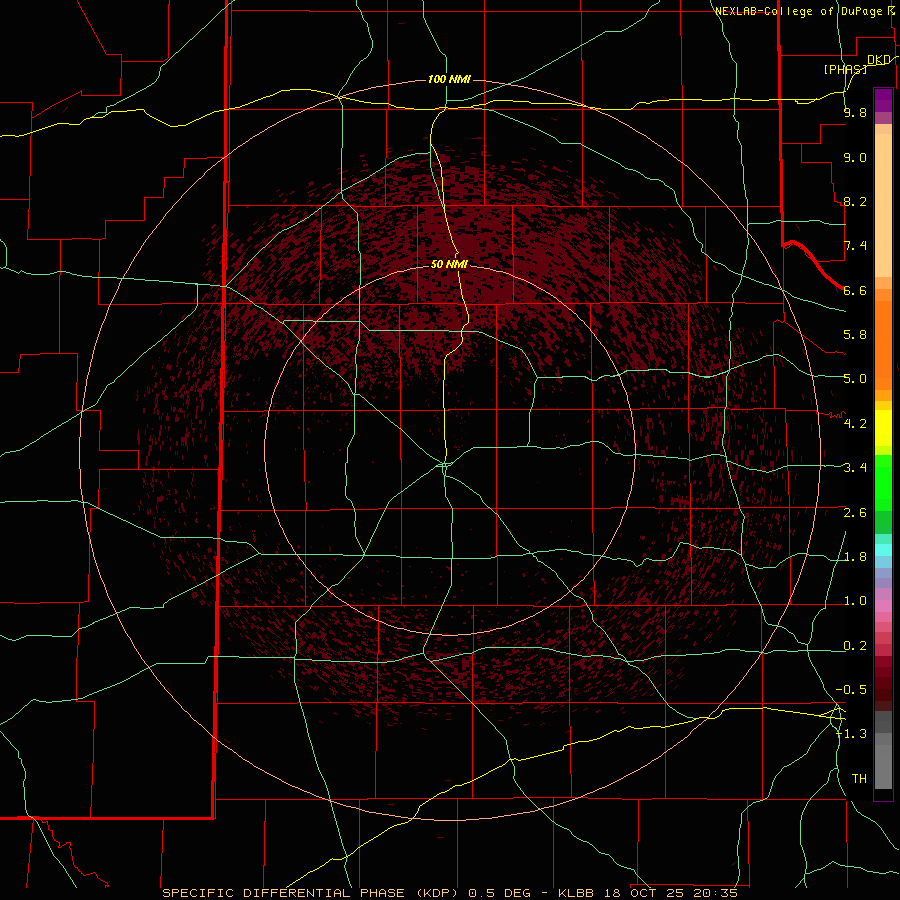Choose the bright green swatch above 2.6
The image size is (900, 900).
pyautogui.click(x=883, y=482)
